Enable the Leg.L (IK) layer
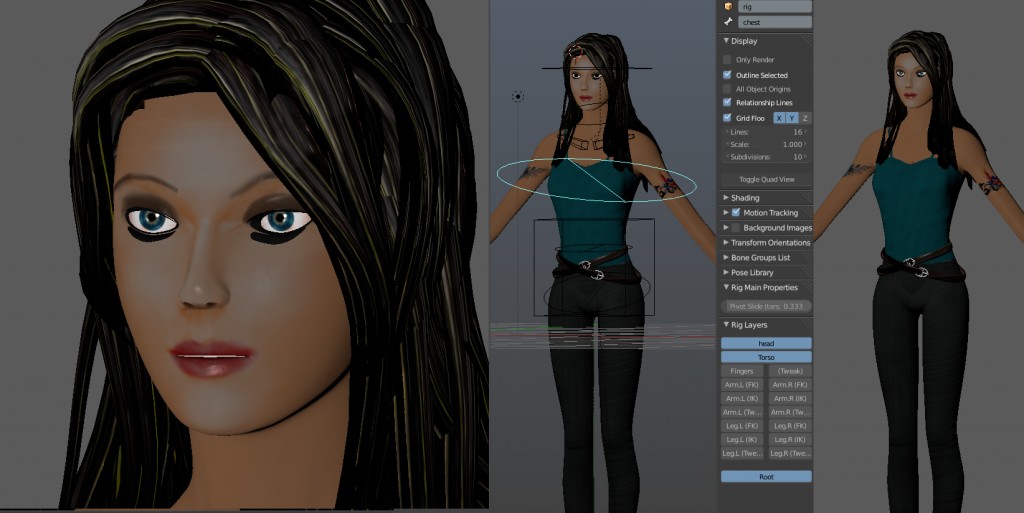 coord(742,439)
